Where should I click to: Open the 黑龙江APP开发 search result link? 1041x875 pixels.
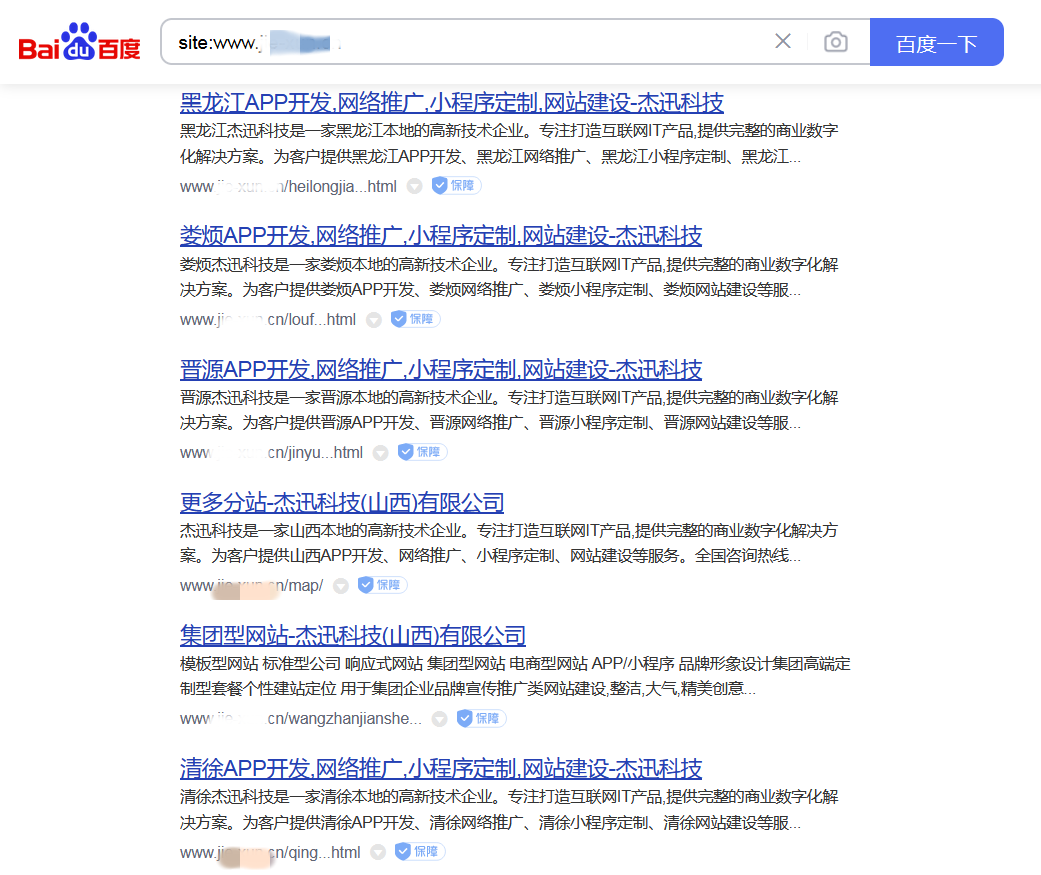pyautogui.click(x=451, y=103)
